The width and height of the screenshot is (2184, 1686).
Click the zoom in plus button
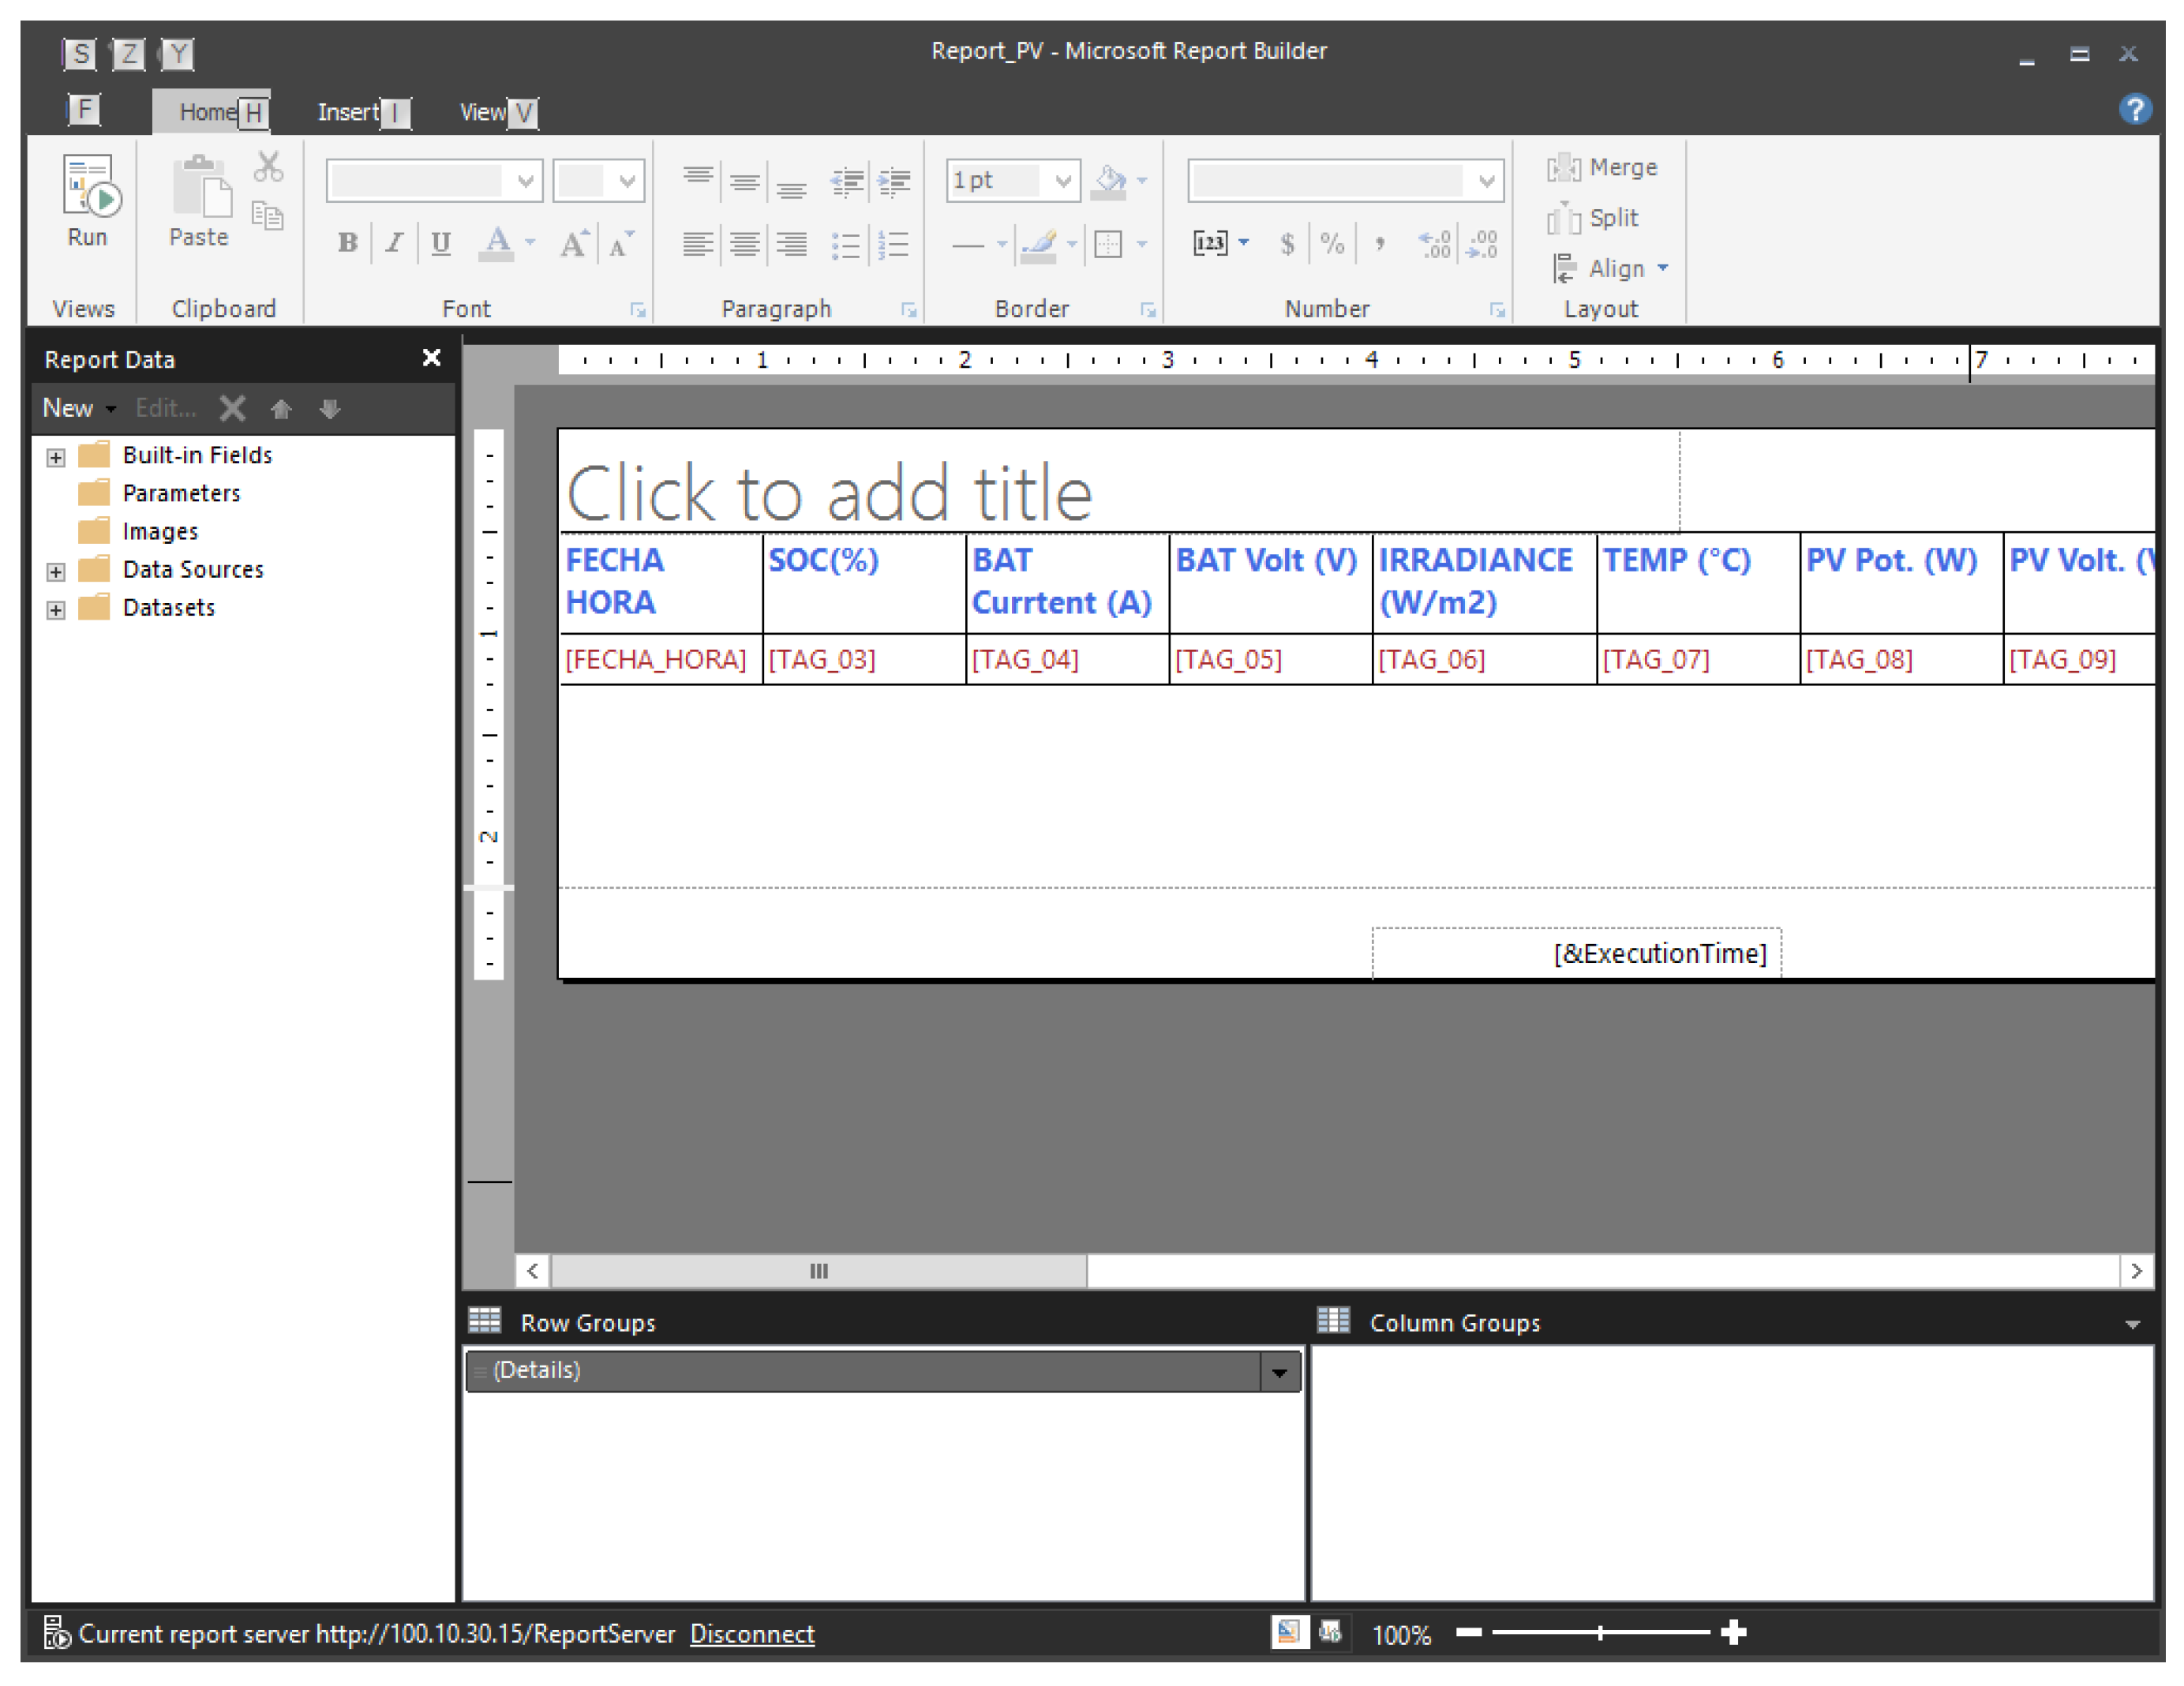coord(1734,1633)
